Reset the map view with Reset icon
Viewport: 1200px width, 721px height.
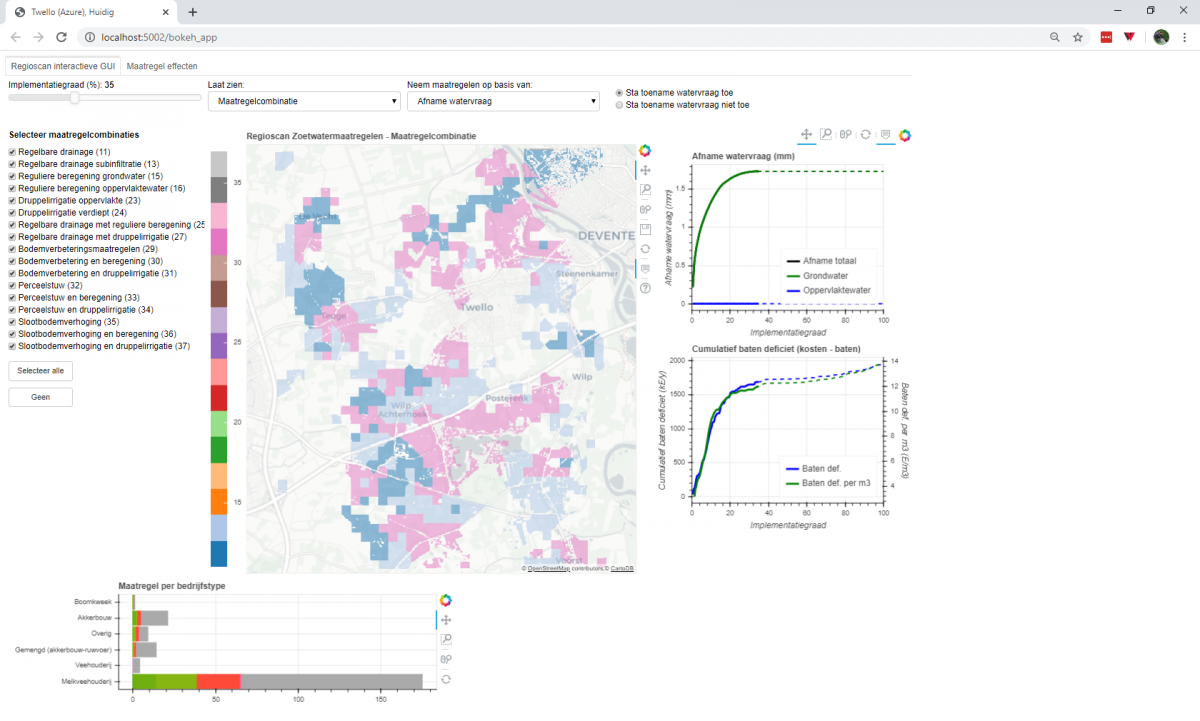pyautogui.click(x=645, y=248)
